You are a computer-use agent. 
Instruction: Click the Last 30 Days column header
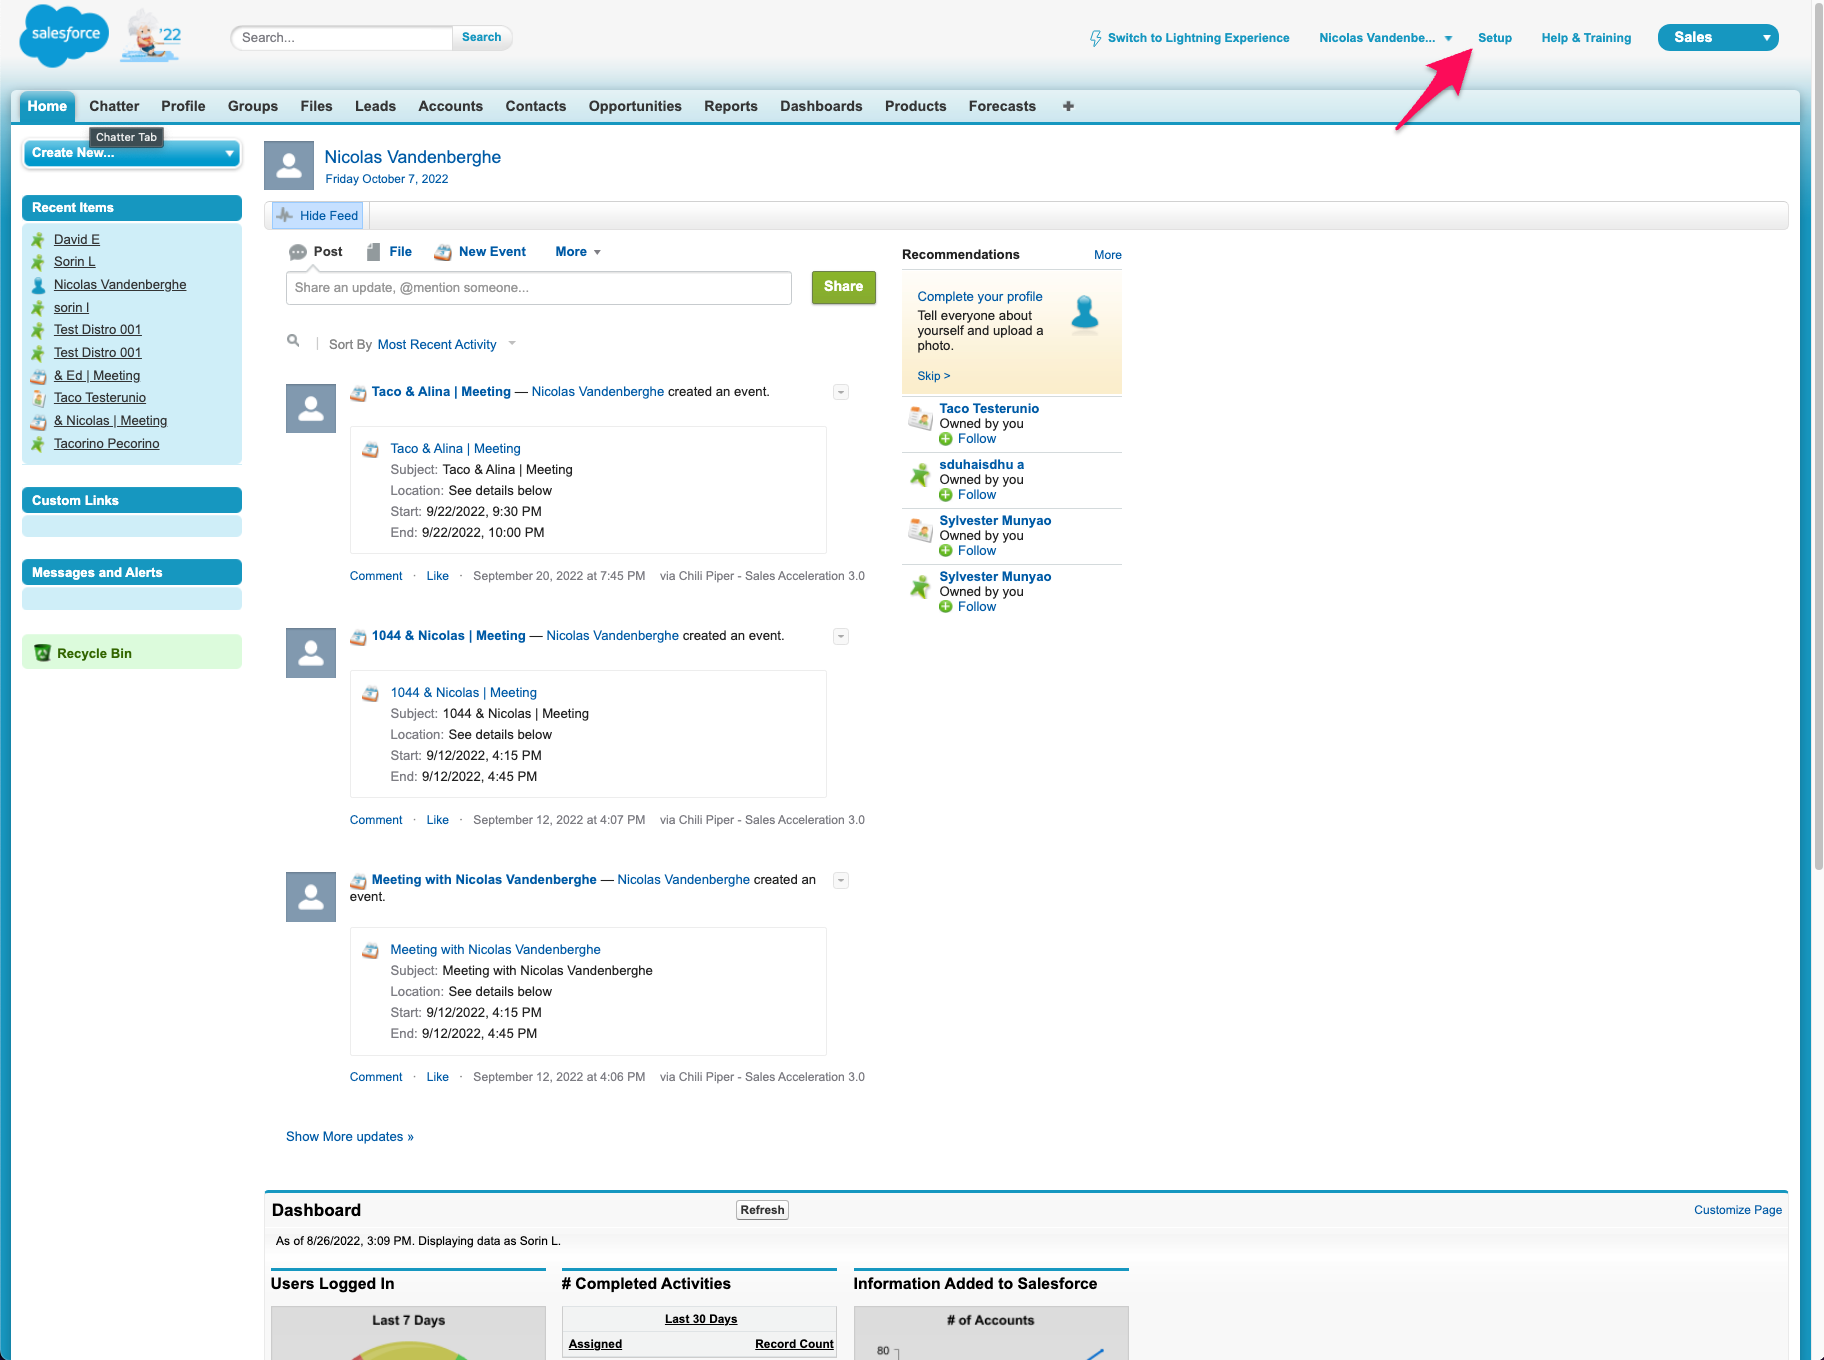tap(701, 1319)
